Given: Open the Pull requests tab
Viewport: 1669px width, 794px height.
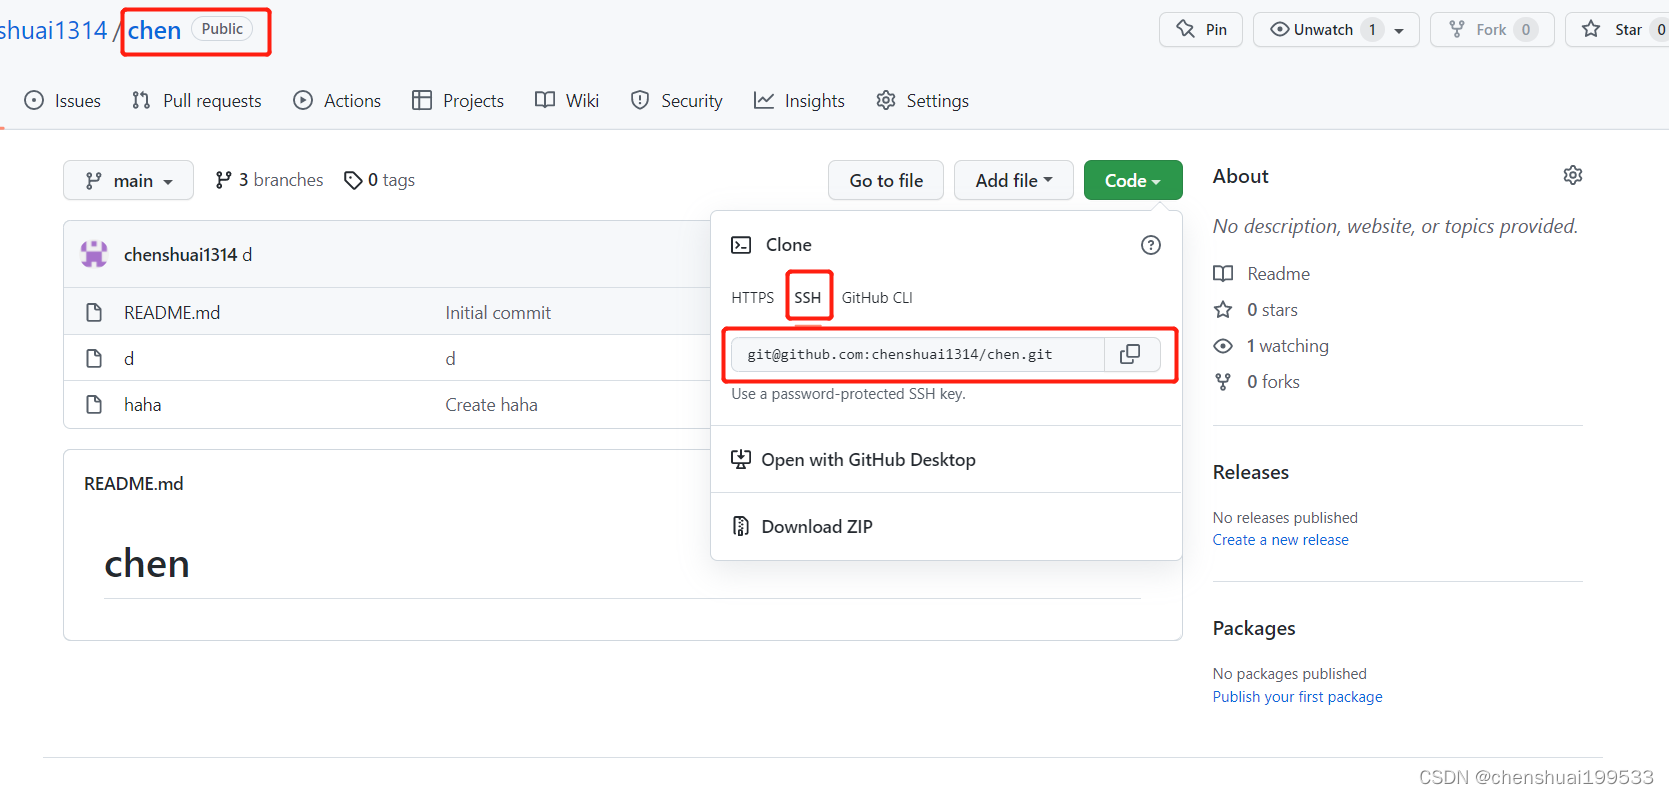Looking at the screenshot, I should click(x=197, y=101).
